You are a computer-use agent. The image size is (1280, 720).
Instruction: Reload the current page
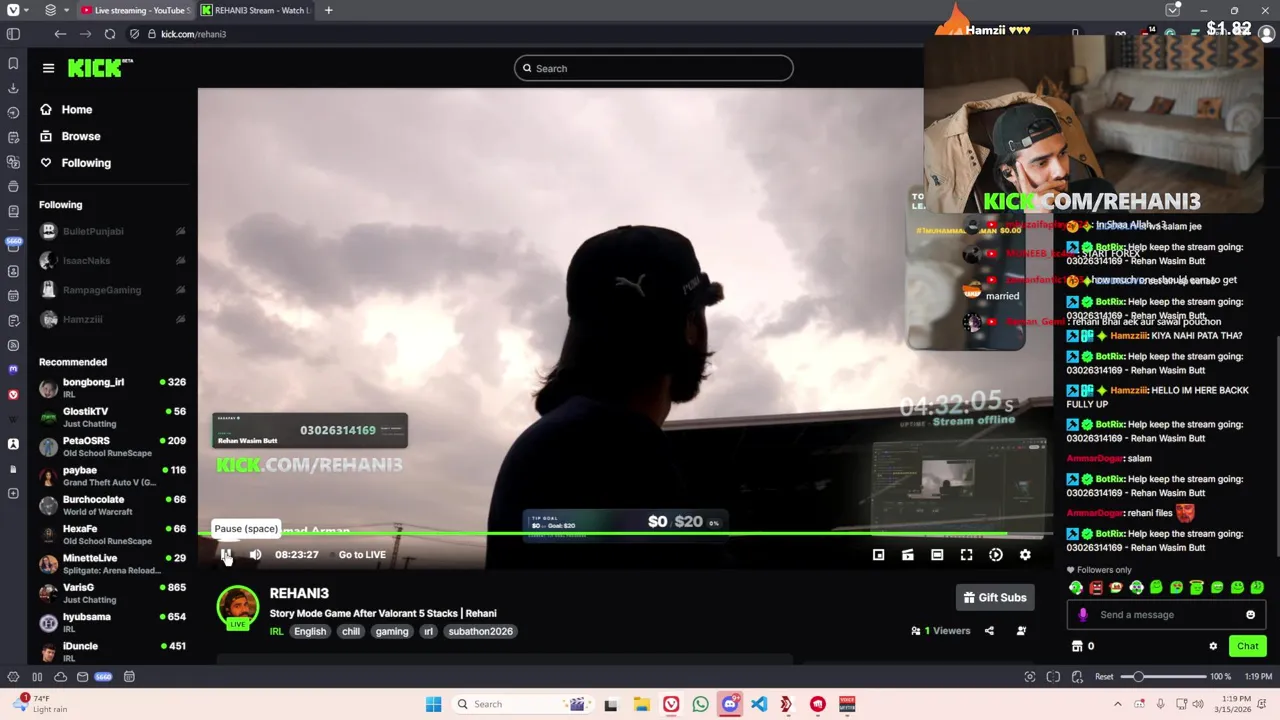[x=110, y=34]
